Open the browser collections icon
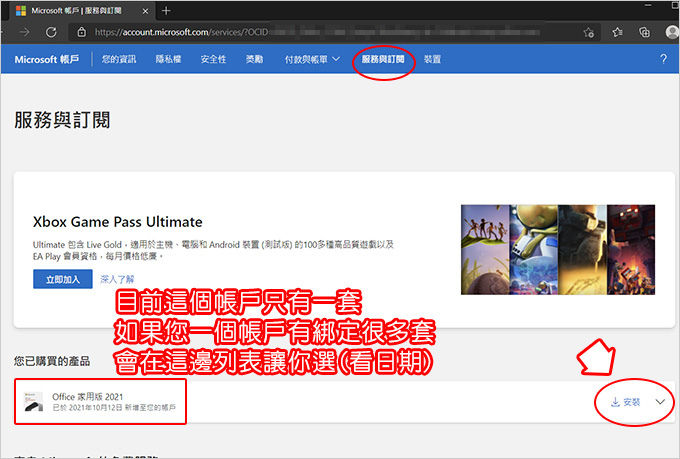The height and width of the screenshot is (459, 680). pyautogui.click(x=644, y=32)
